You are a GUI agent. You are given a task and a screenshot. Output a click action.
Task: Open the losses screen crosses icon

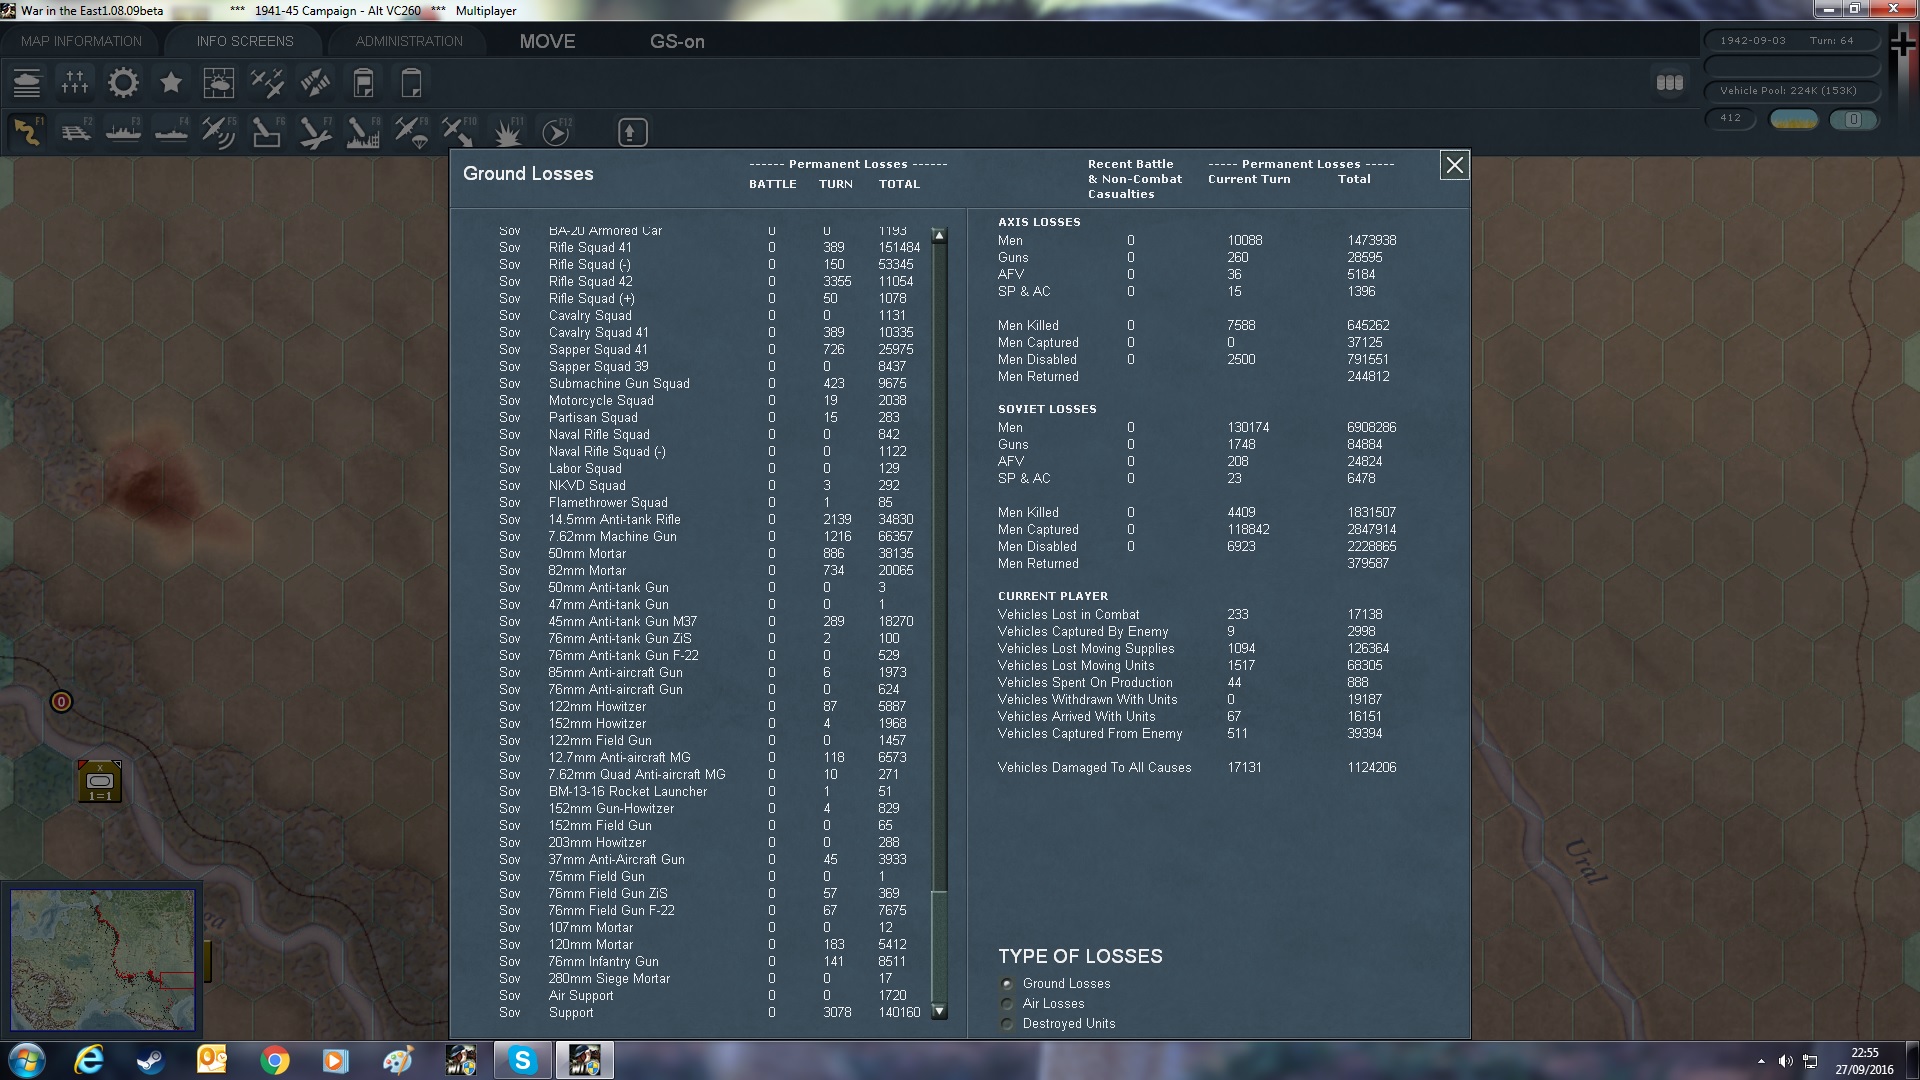coord(75,83)
